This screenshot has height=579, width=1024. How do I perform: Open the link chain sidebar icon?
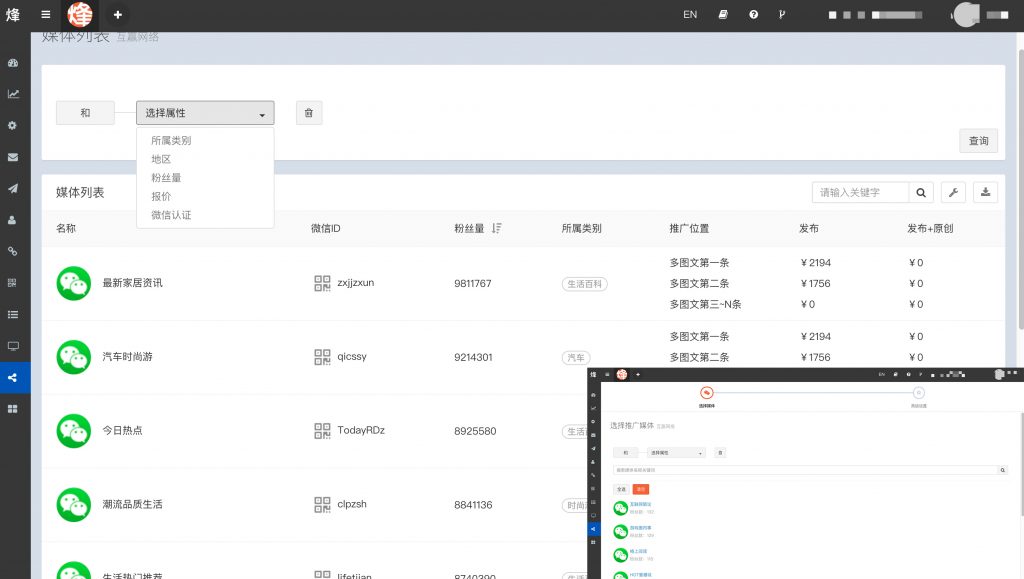click(x=12, y=251)
